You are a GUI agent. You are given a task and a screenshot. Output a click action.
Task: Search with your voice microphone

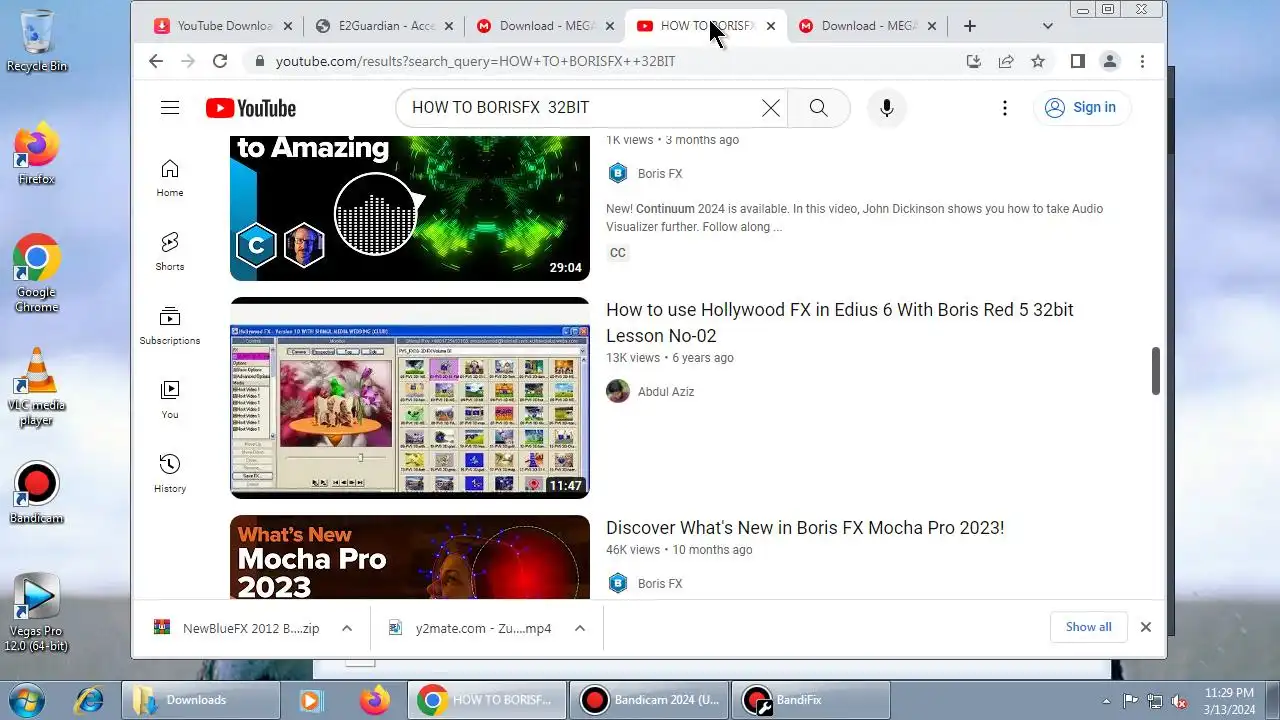click(886, 108)
